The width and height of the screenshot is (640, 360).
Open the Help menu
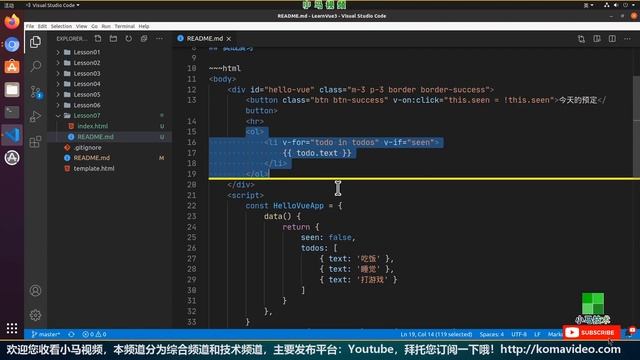[x=144, y=26]
